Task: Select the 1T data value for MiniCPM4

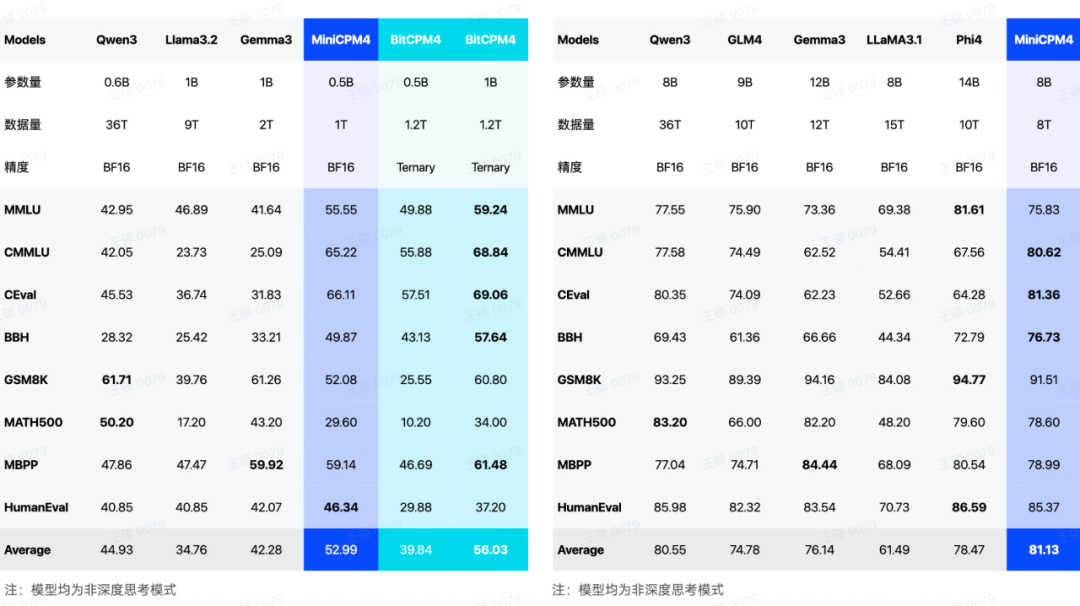Action: pos(341,125)
